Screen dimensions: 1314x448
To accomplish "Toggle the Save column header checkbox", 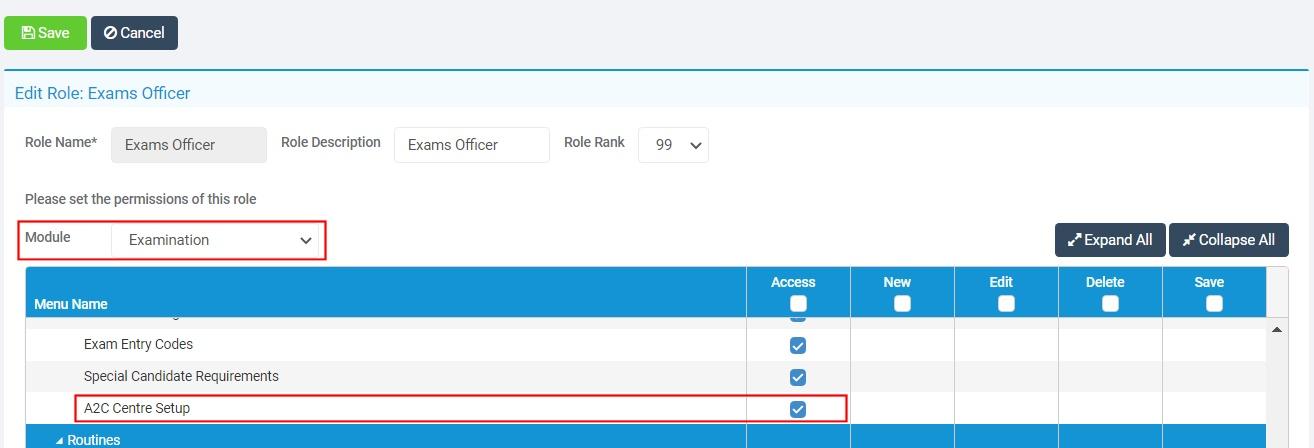I will 1214,304.
